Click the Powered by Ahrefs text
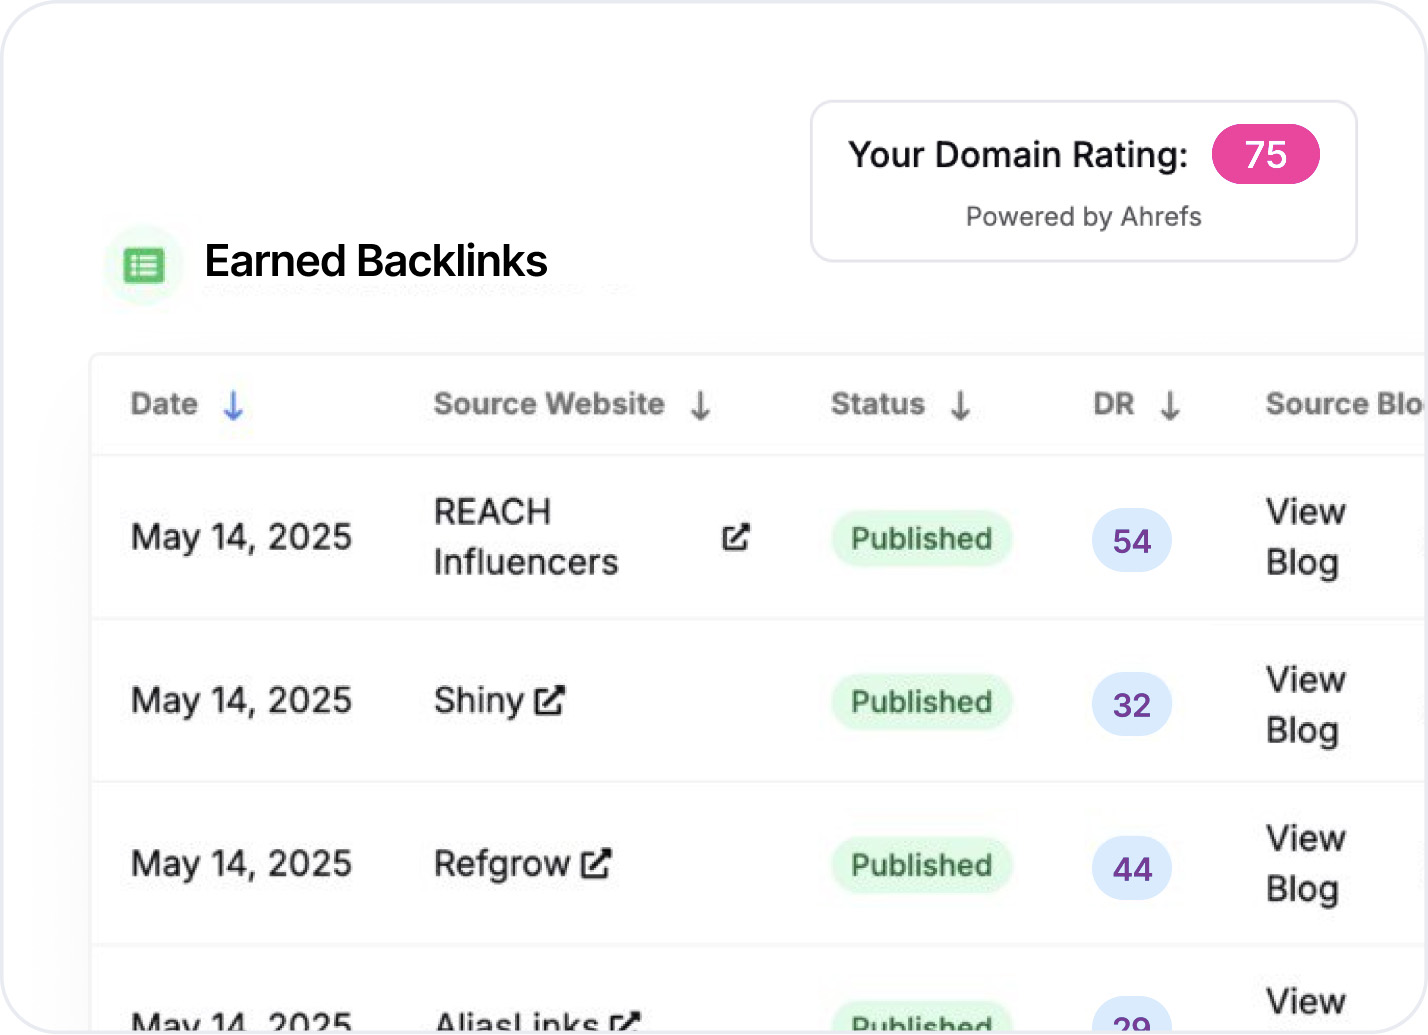Image resolution: width=1428 pixels, height=1035 pixels. (x=1083, y=216)
